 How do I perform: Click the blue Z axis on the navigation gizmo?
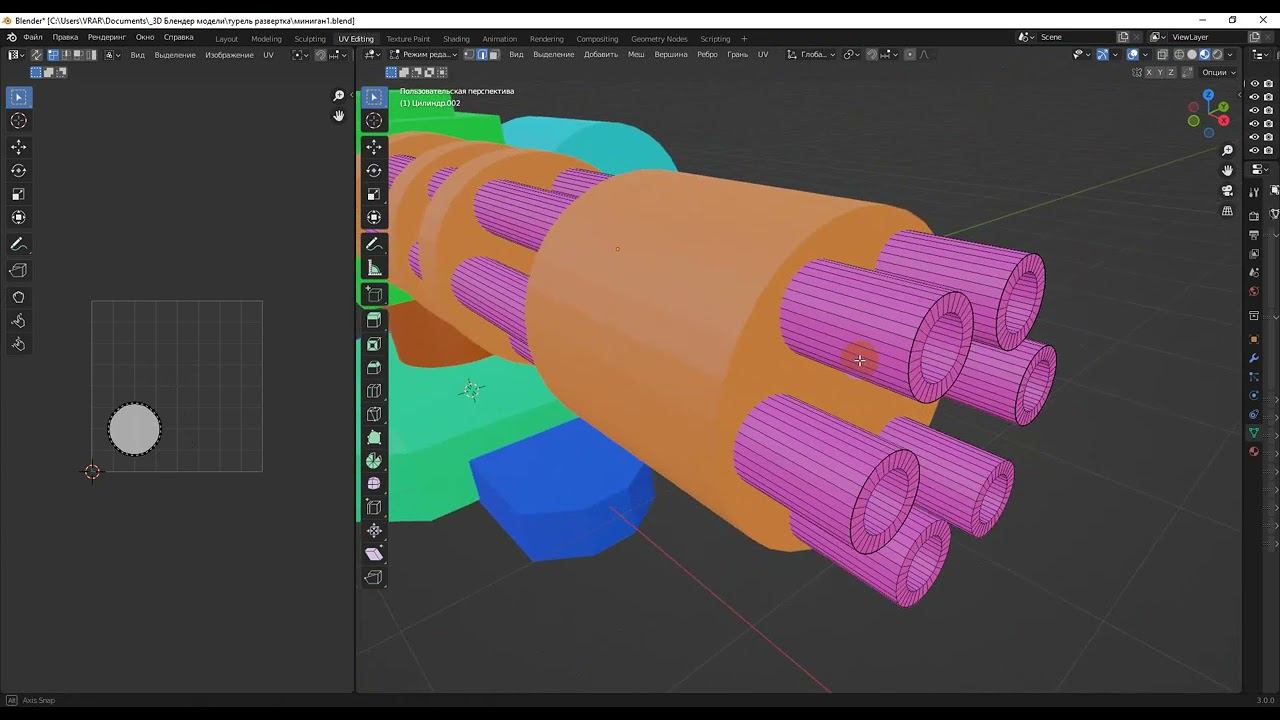coord(1208,95)
